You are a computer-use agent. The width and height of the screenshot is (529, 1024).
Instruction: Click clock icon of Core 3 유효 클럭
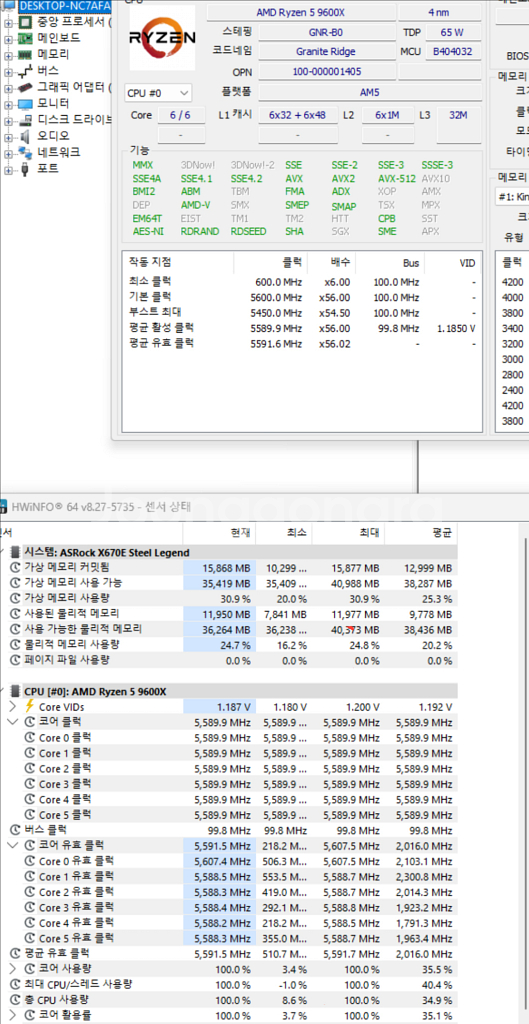(x=29, y=907)
